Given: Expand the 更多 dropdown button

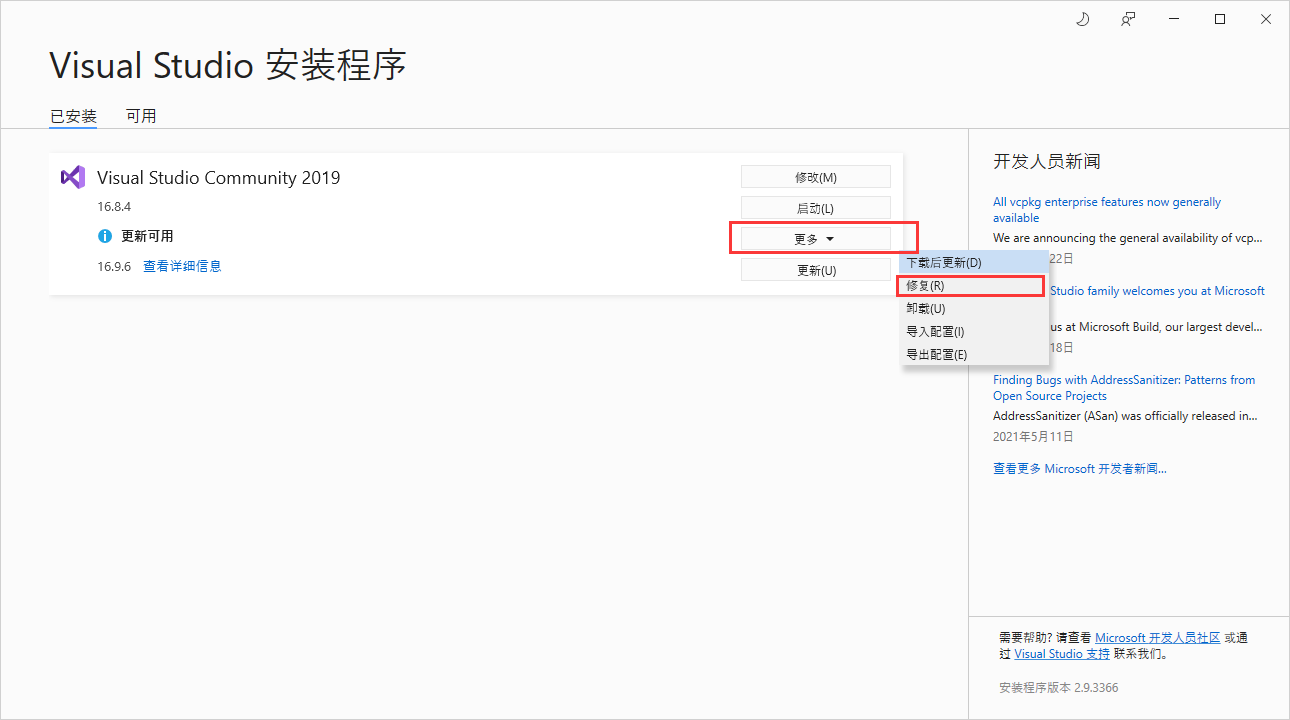Looking at the screenshot, I should (x=816, y=239).
